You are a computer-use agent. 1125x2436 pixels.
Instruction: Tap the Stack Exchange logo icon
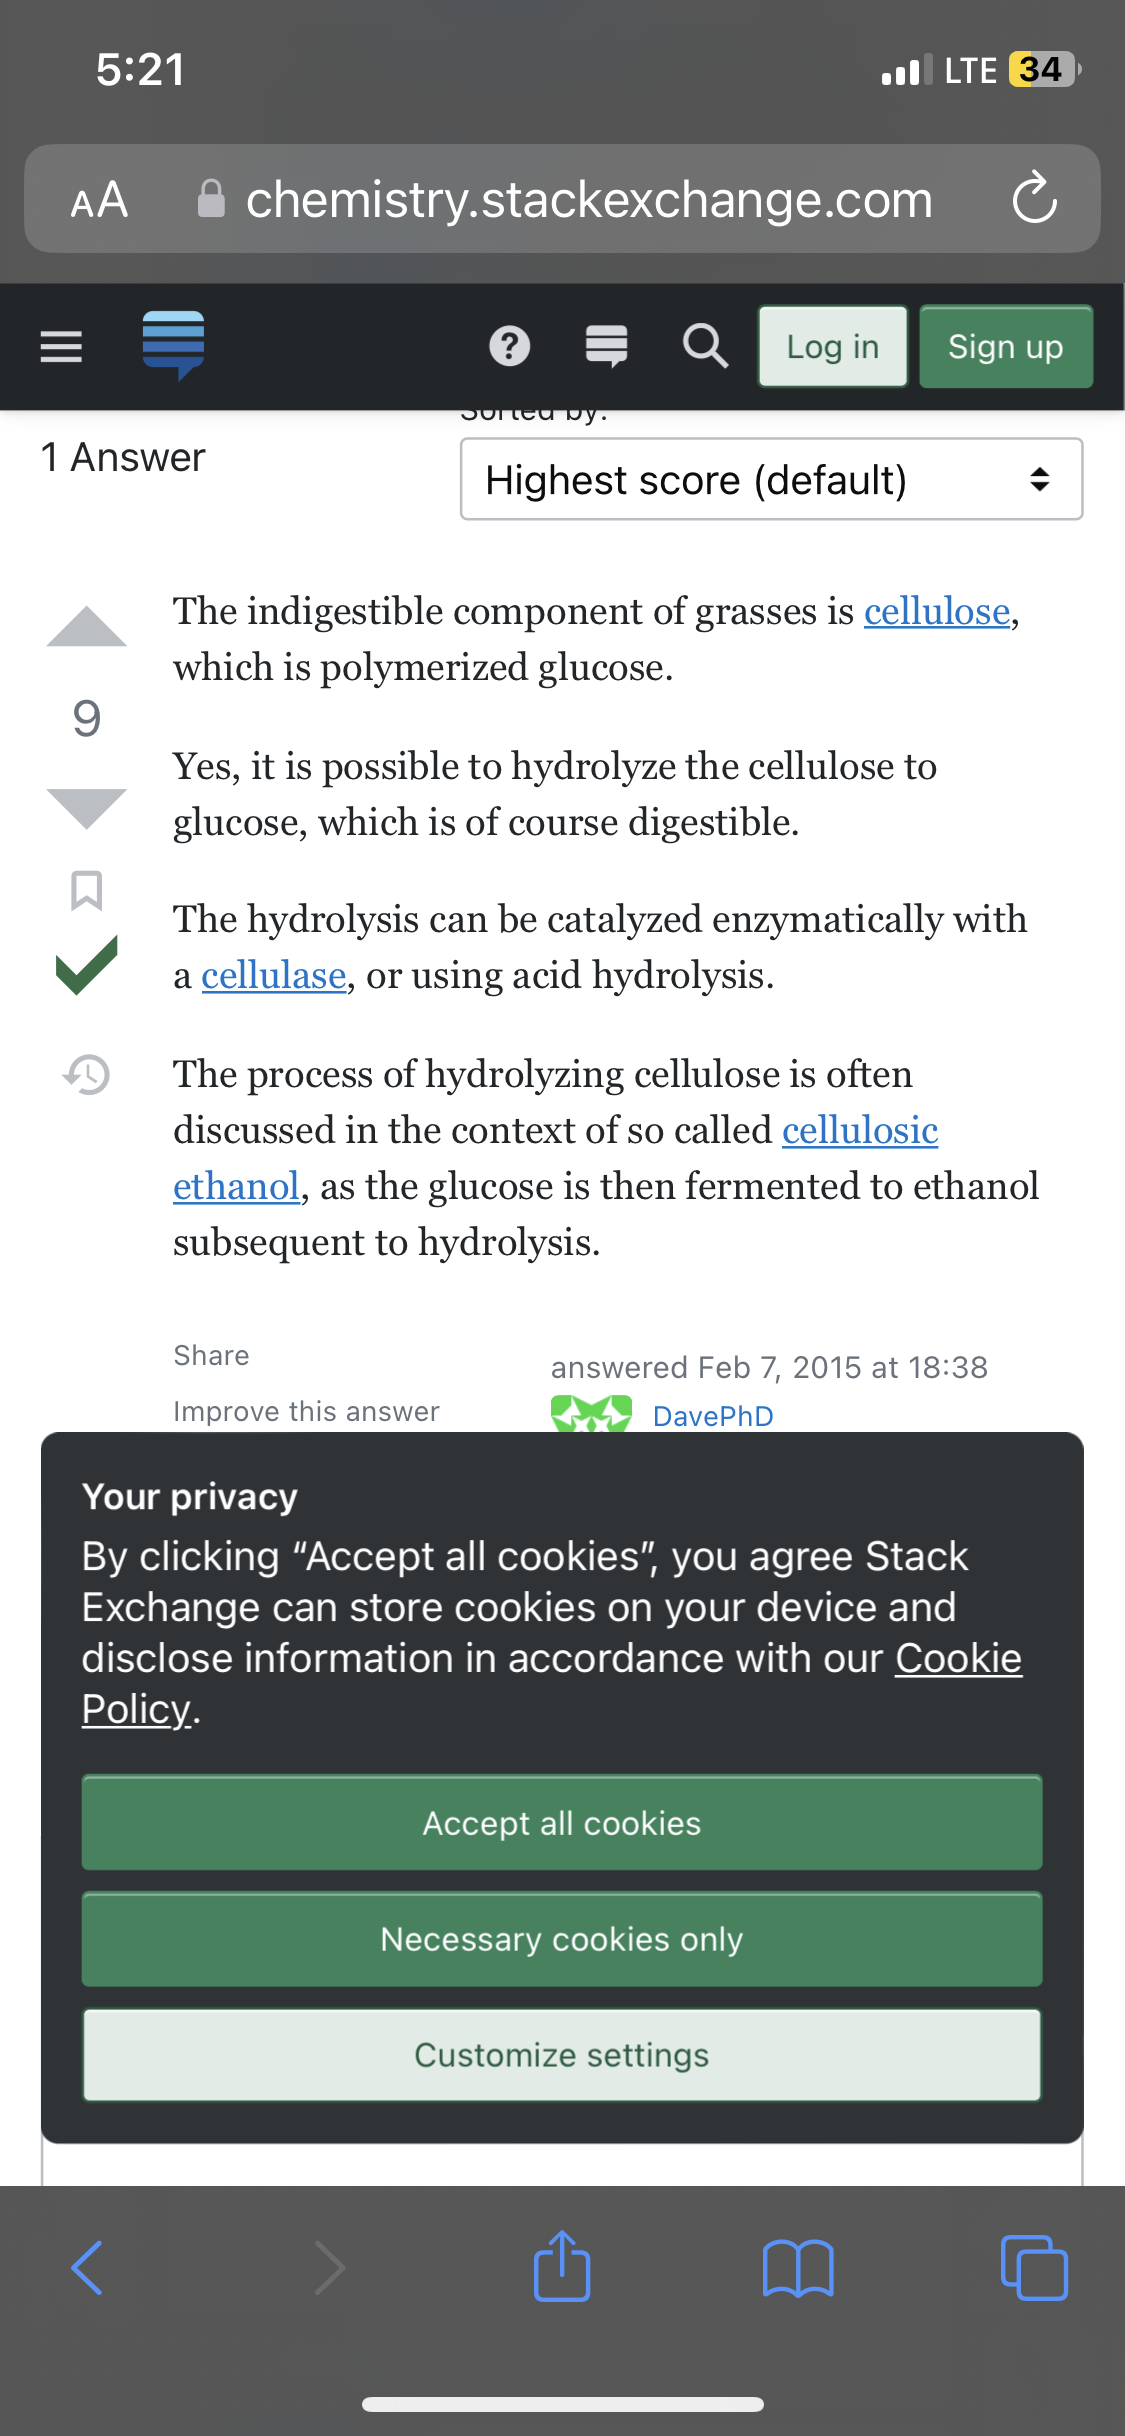click(x=173, y=345)
